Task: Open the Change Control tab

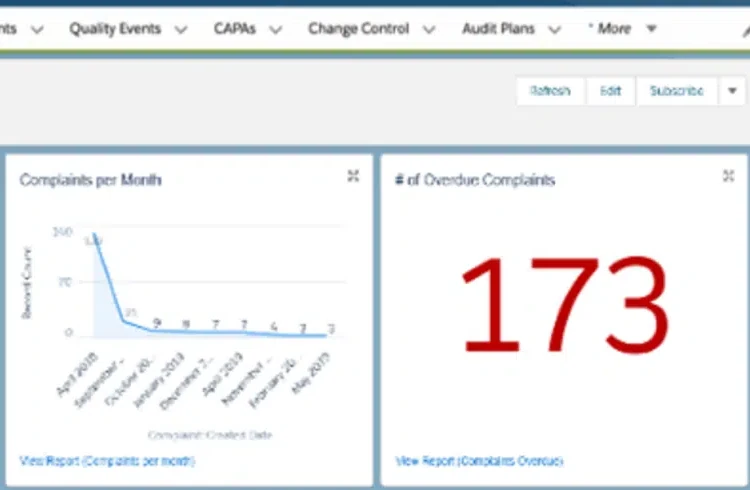Action: 358,29
